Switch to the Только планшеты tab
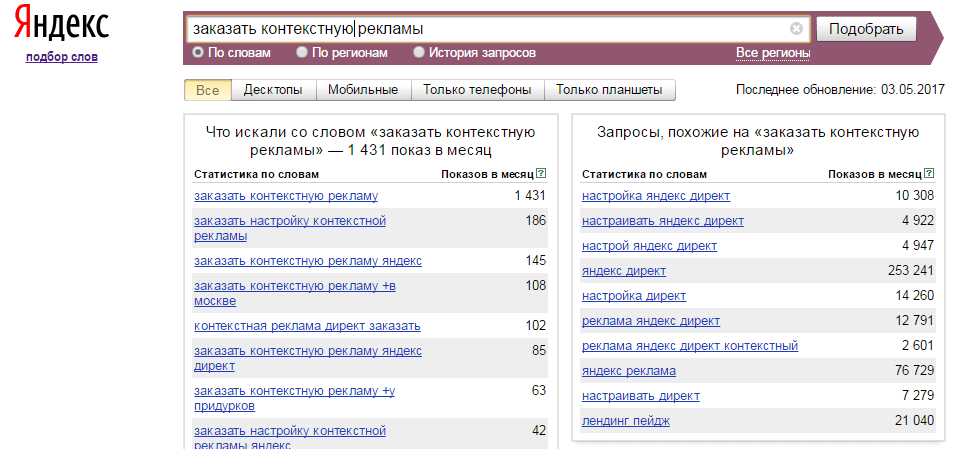Image resolution: width=969 pixels, height=449 pixels. tap(609, 90)
